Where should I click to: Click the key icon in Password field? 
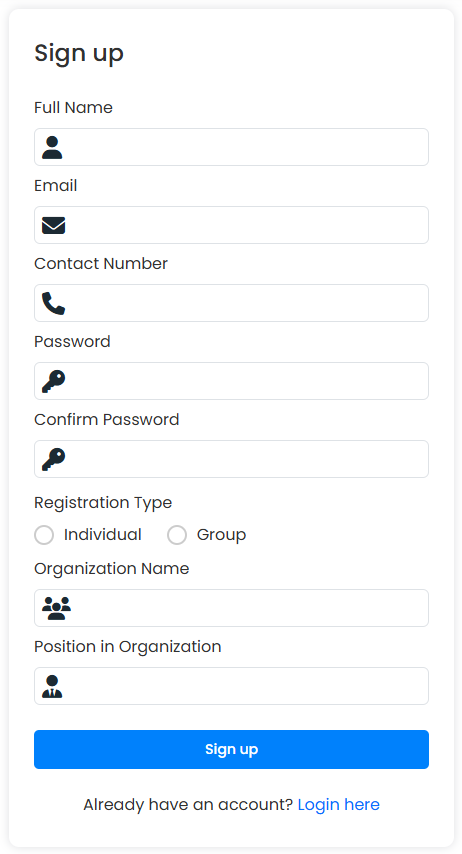pyautogui.click(x=53, y=381)
